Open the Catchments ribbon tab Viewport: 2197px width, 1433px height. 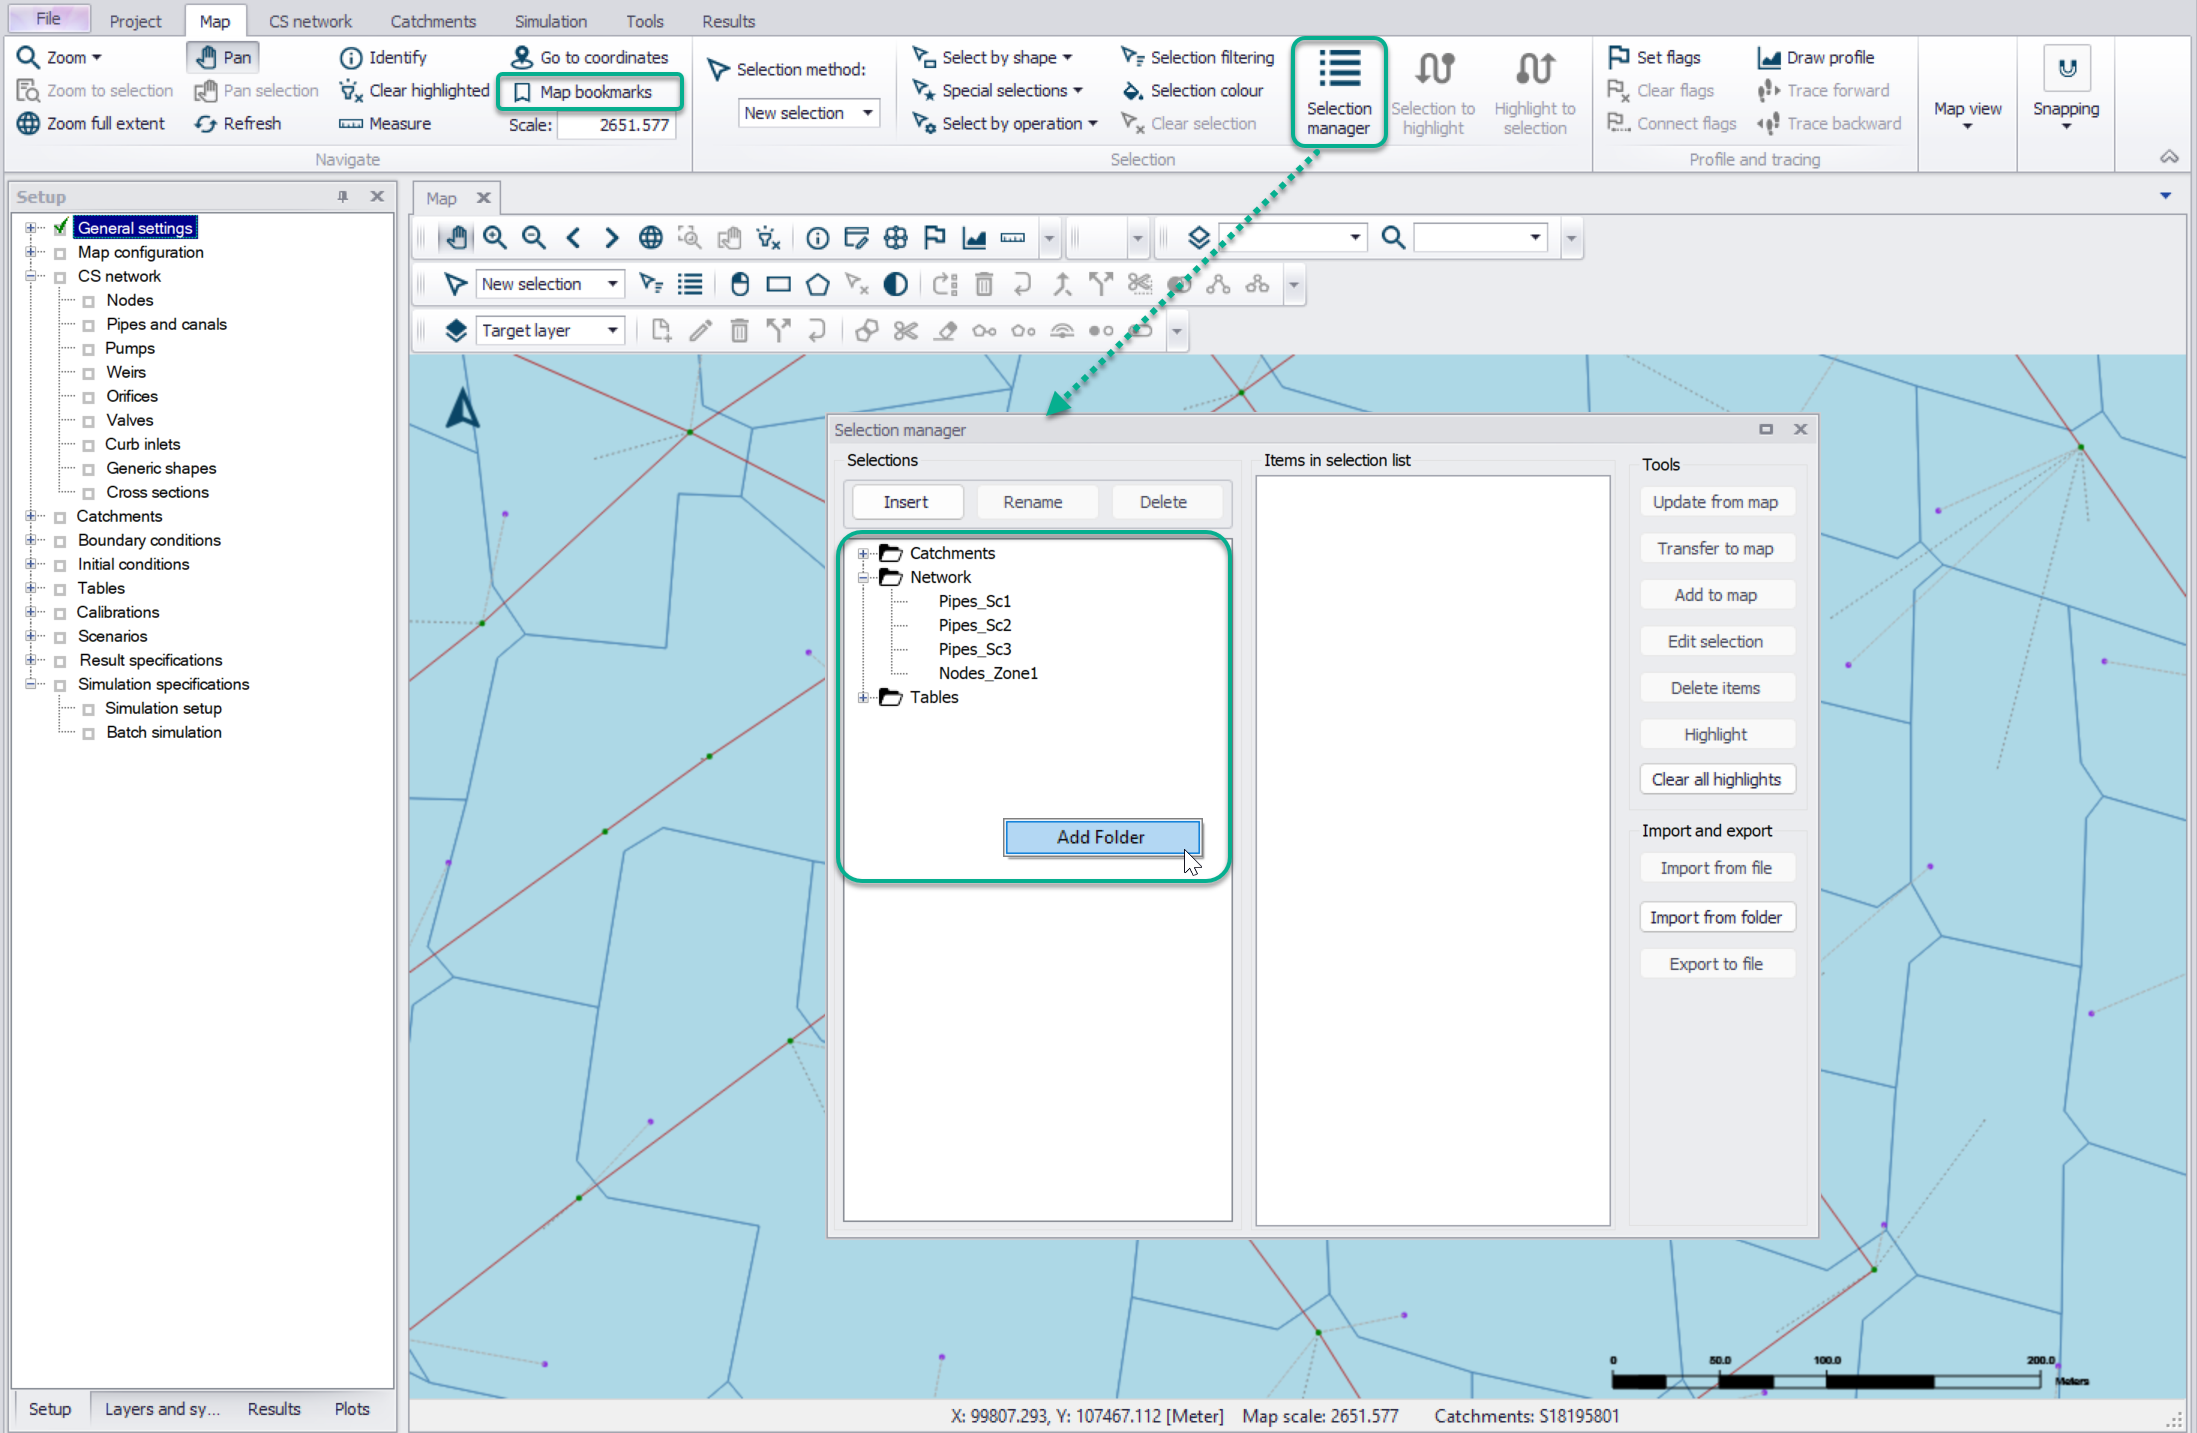pyautogui.click(x=433, y=21)
